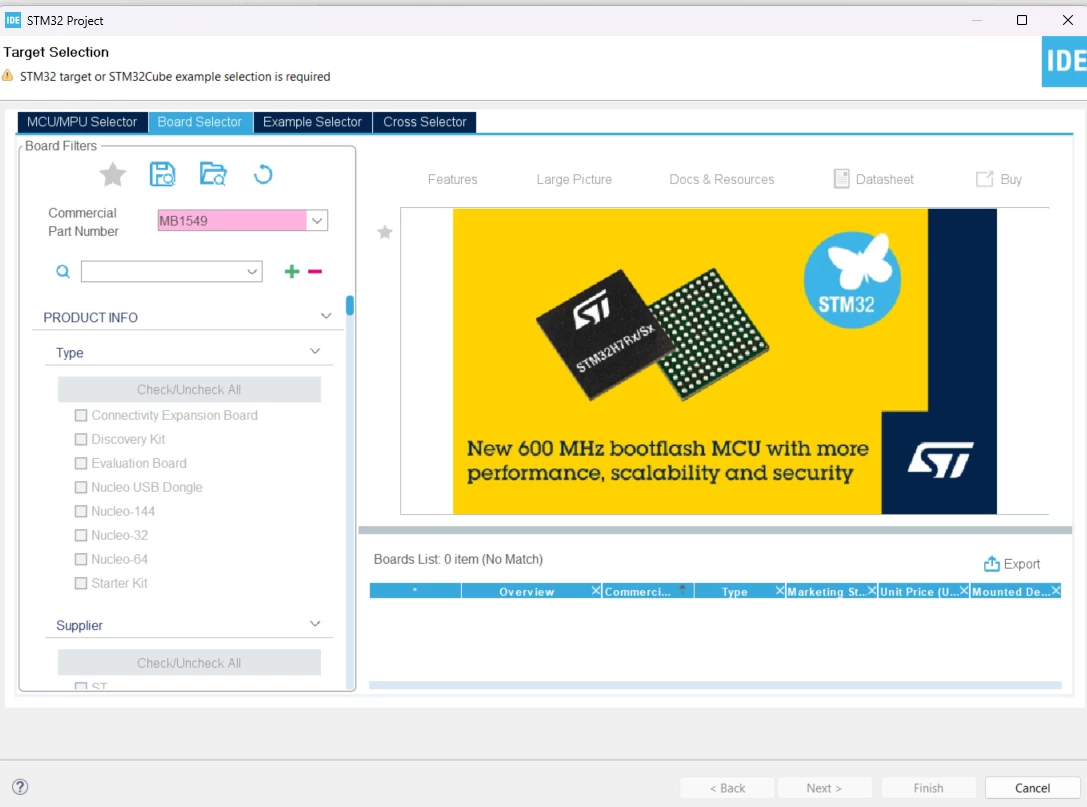This screenshot has height=807, width=1087.
Task: Remove the Mounted Device column via its X
Action: (x=1056, y=591)
